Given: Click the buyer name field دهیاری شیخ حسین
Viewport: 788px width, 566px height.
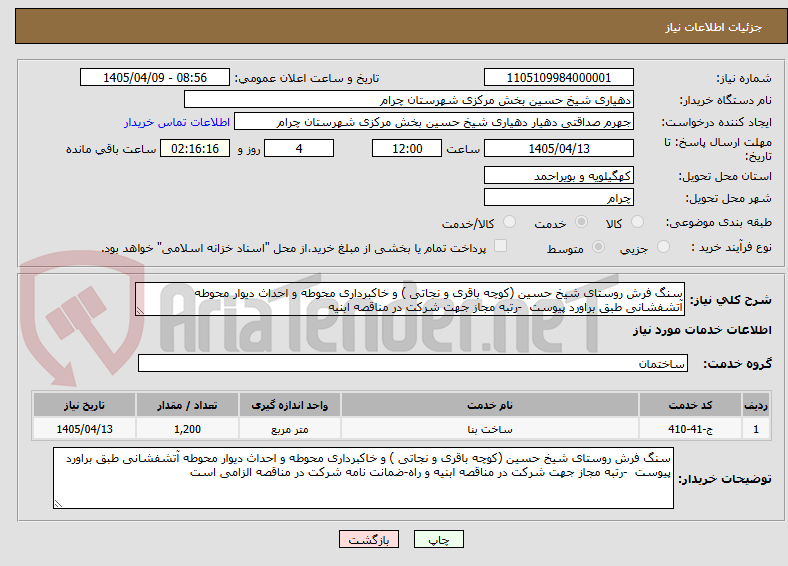Looking at the screenshot, I should [409, 100].
